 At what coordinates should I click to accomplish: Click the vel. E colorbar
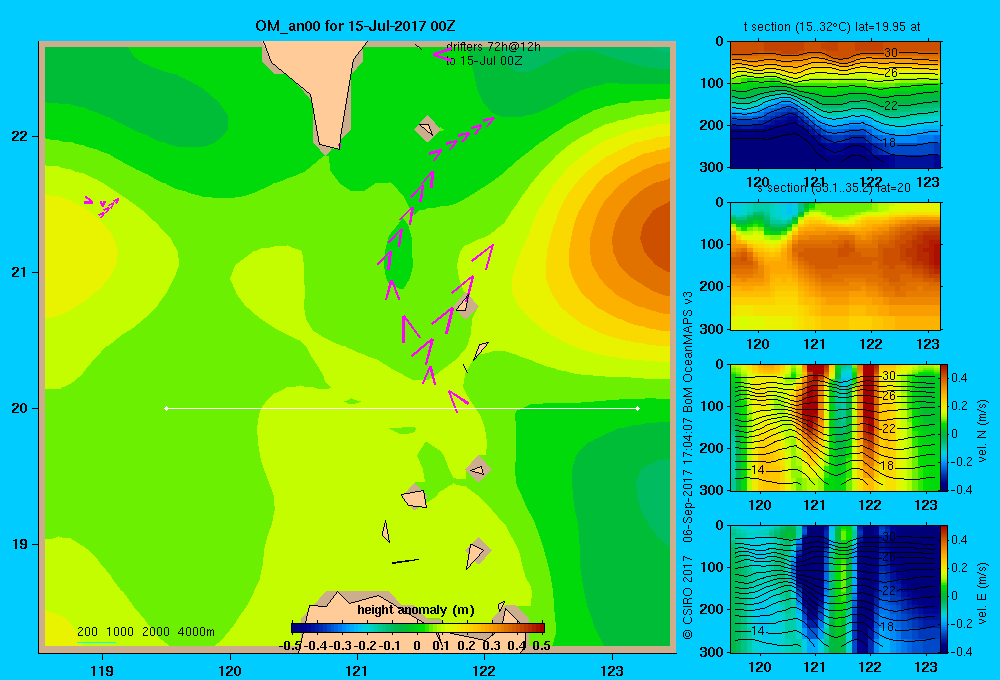click(x=945, y=589)
